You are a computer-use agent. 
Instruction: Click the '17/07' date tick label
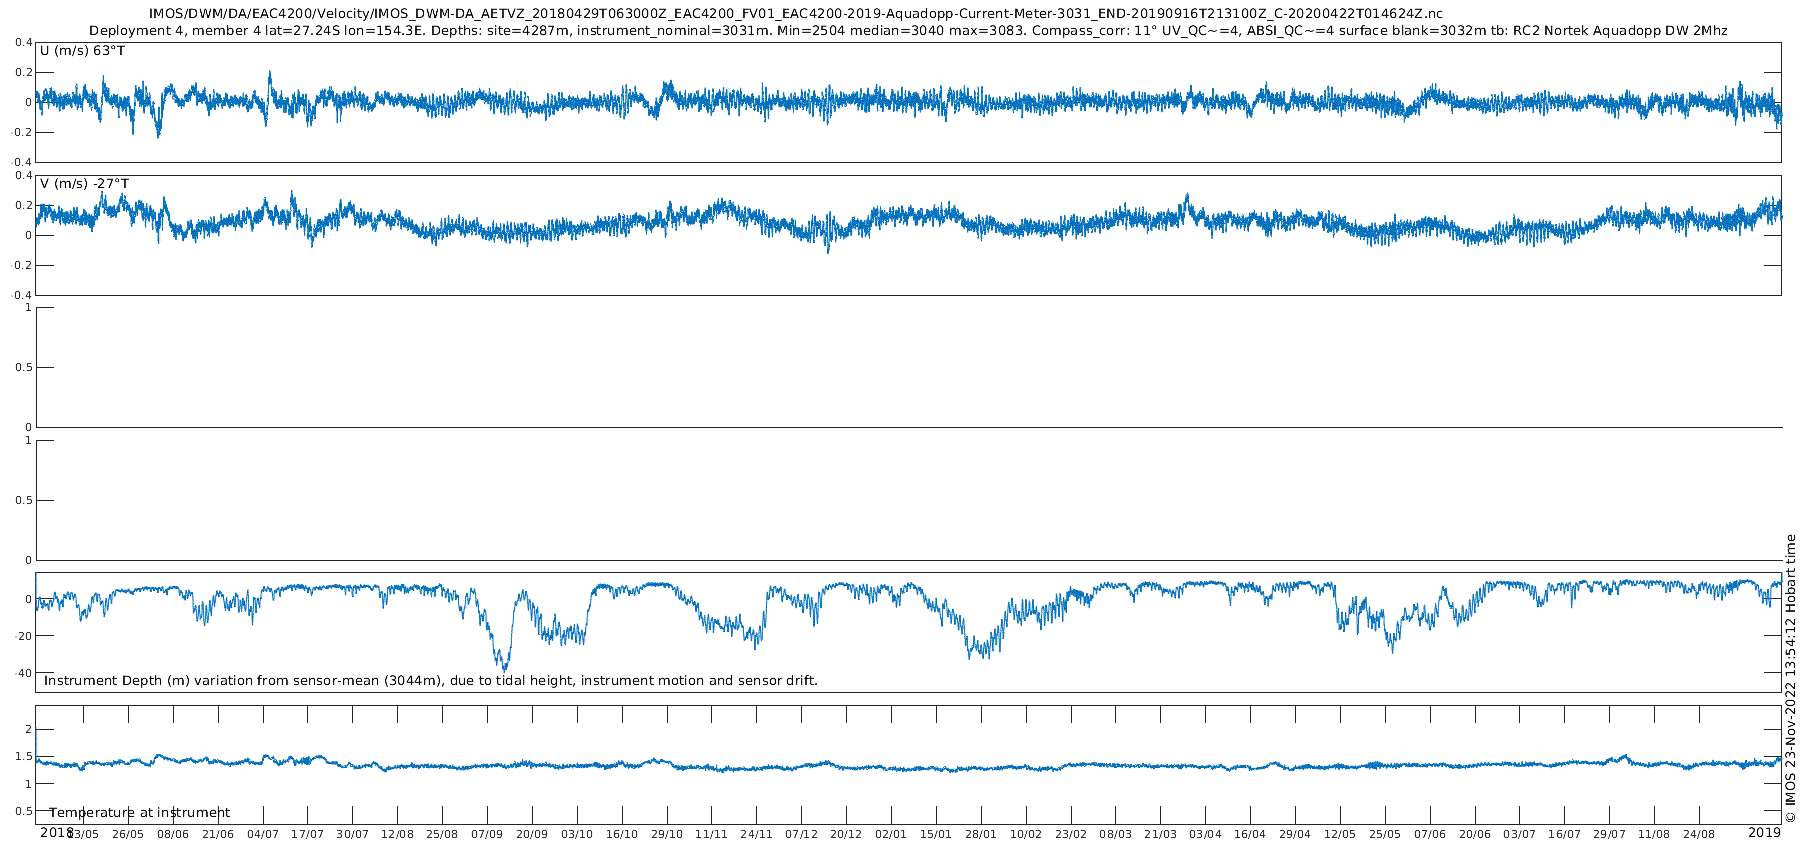[x=308, y=834]
